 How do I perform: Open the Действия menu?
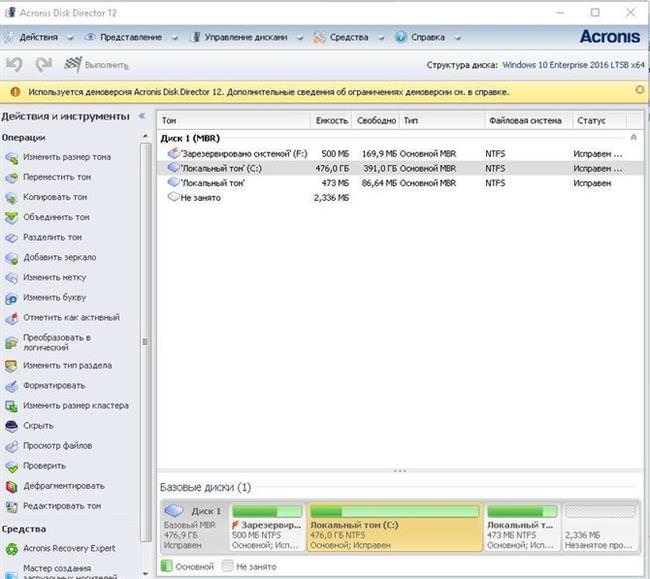tap(39, 37)
